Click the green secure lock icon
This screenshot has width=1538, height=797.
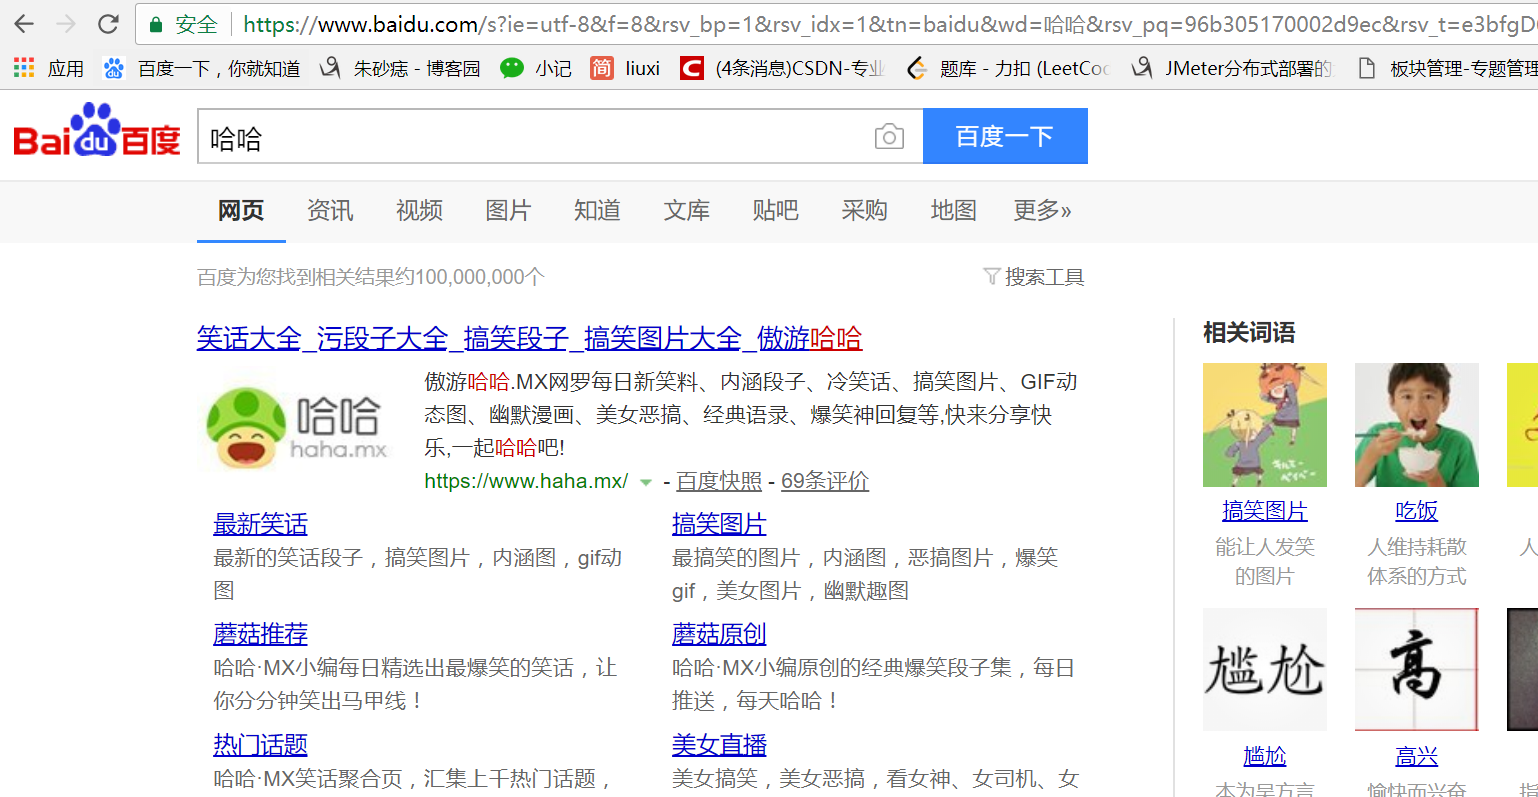[x=155, y=24]
